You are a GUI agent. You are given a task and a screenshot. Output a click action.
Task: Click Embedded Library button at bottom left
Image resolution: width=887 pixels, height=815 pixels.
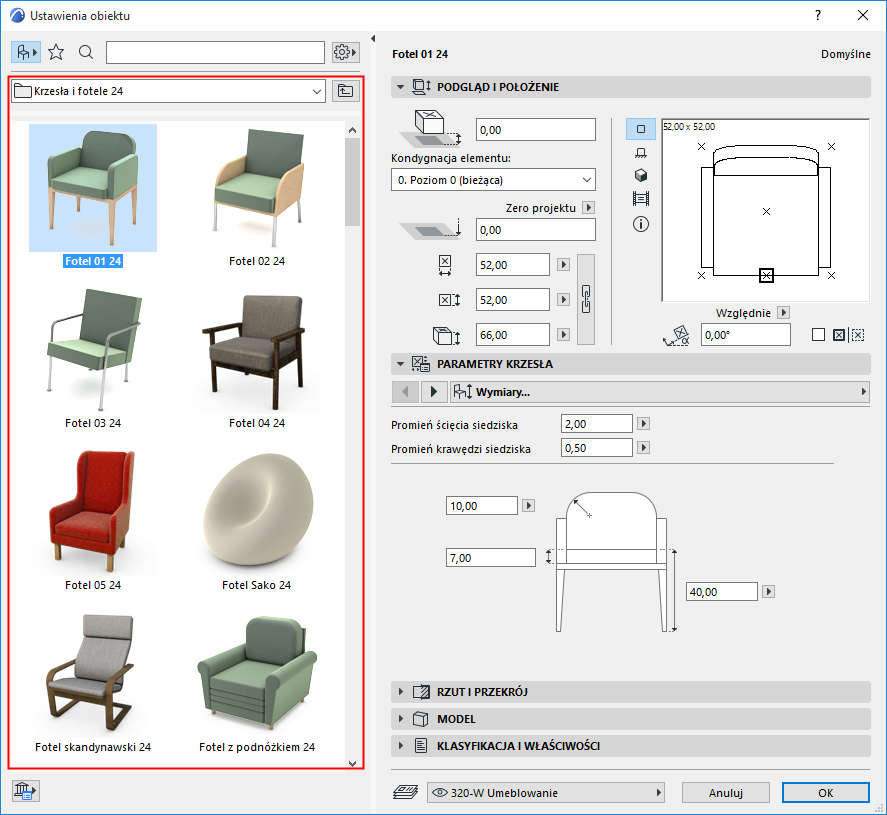(25, 792)
